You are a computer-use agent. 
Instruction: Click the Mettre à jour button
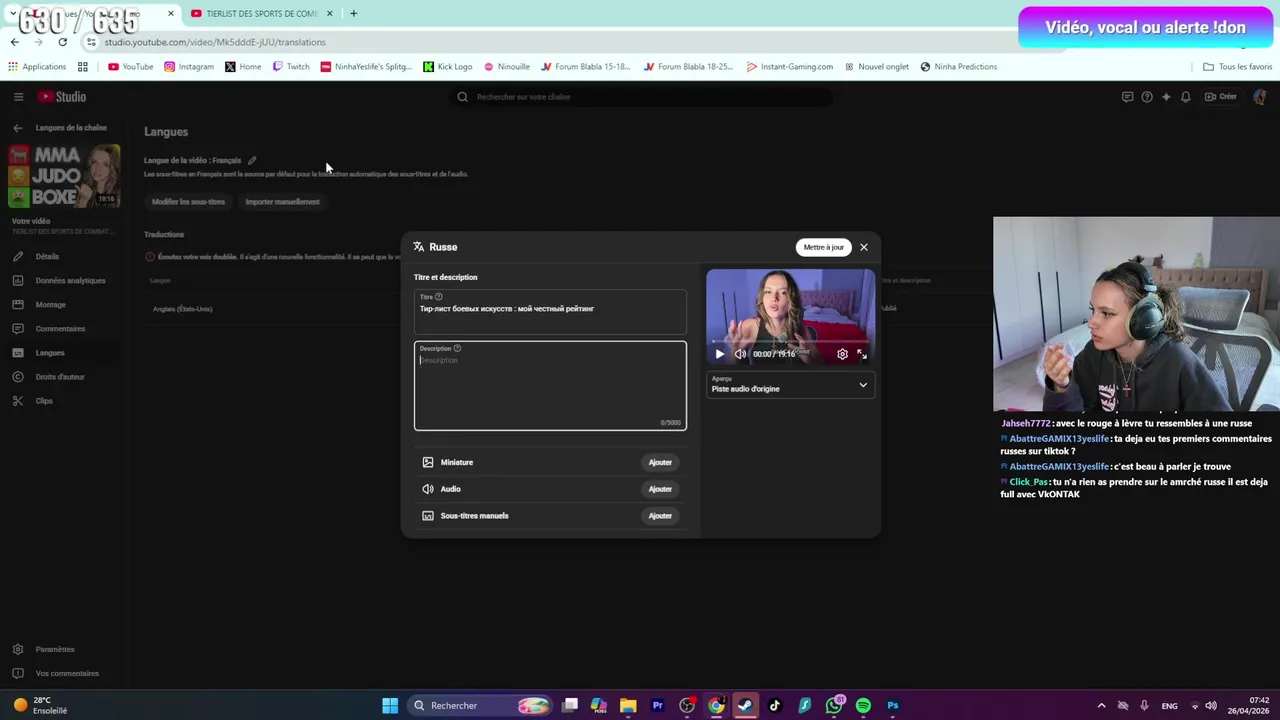(x=824, y=247)
